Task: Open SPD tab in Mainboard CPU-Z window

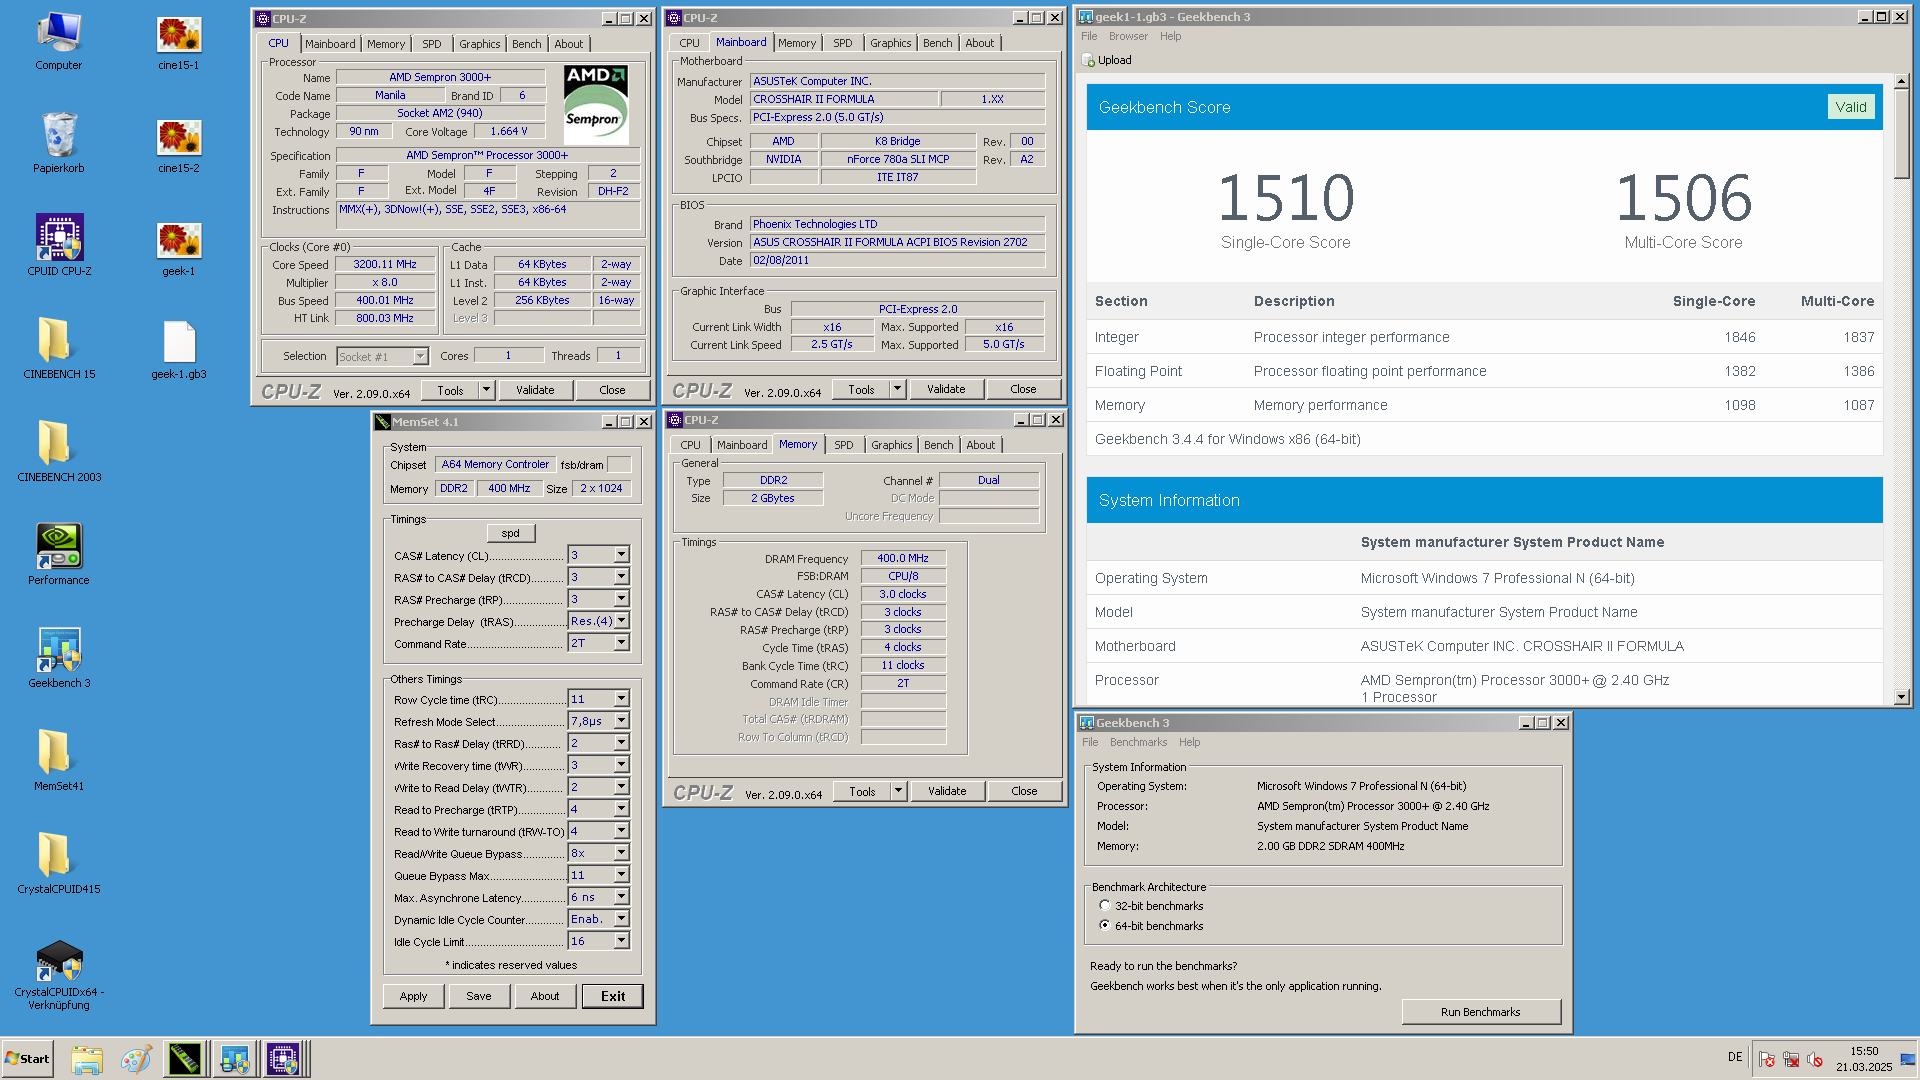Action: click(x=842, y=43)
